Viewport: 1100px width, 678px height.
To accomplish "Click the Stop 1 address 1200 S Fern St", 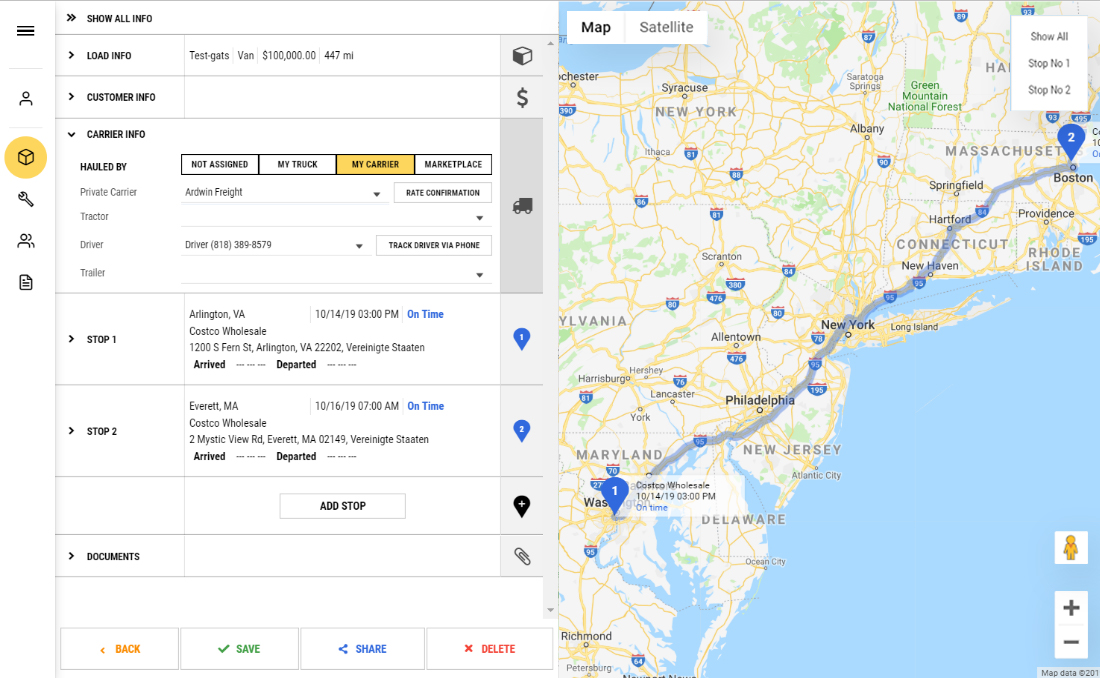I will [x=307, y=347].
